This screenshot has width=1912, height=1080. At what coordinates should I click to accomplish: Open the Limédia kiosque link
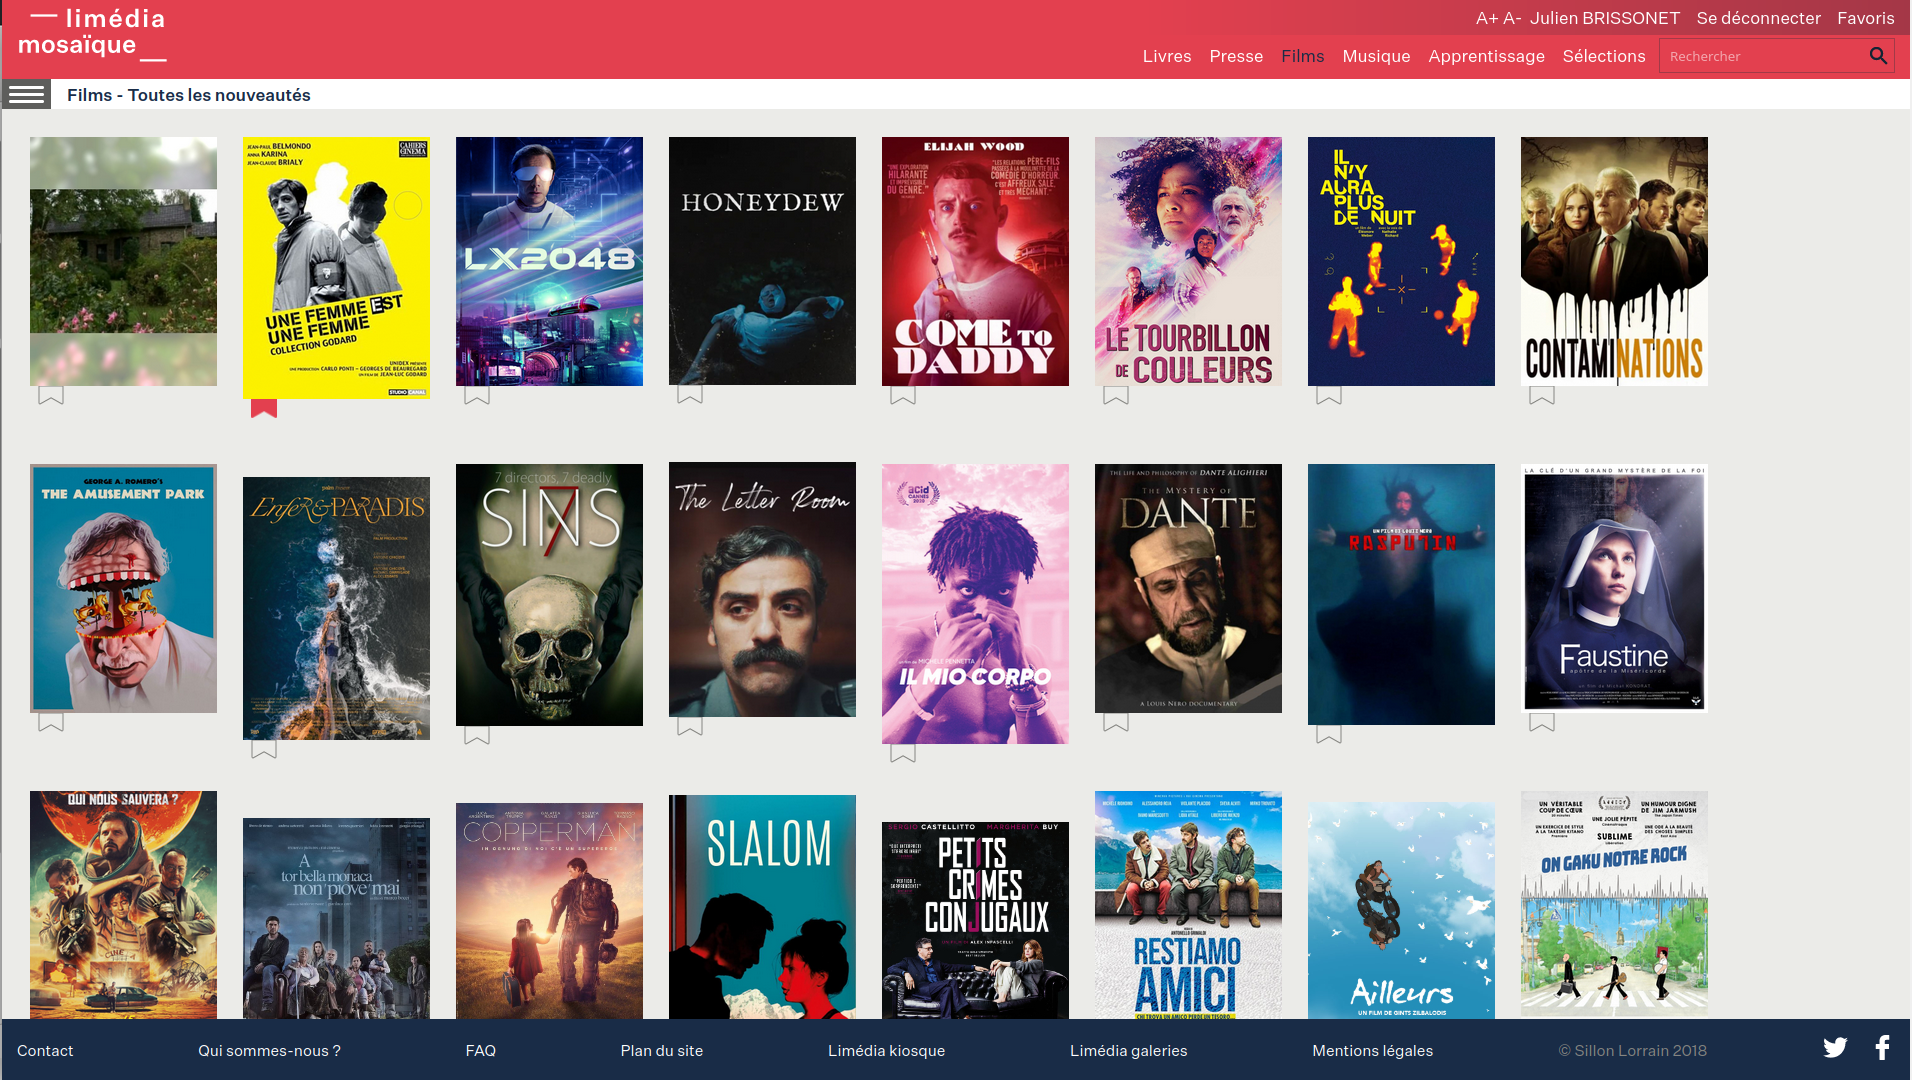(x=886, y=1050)
